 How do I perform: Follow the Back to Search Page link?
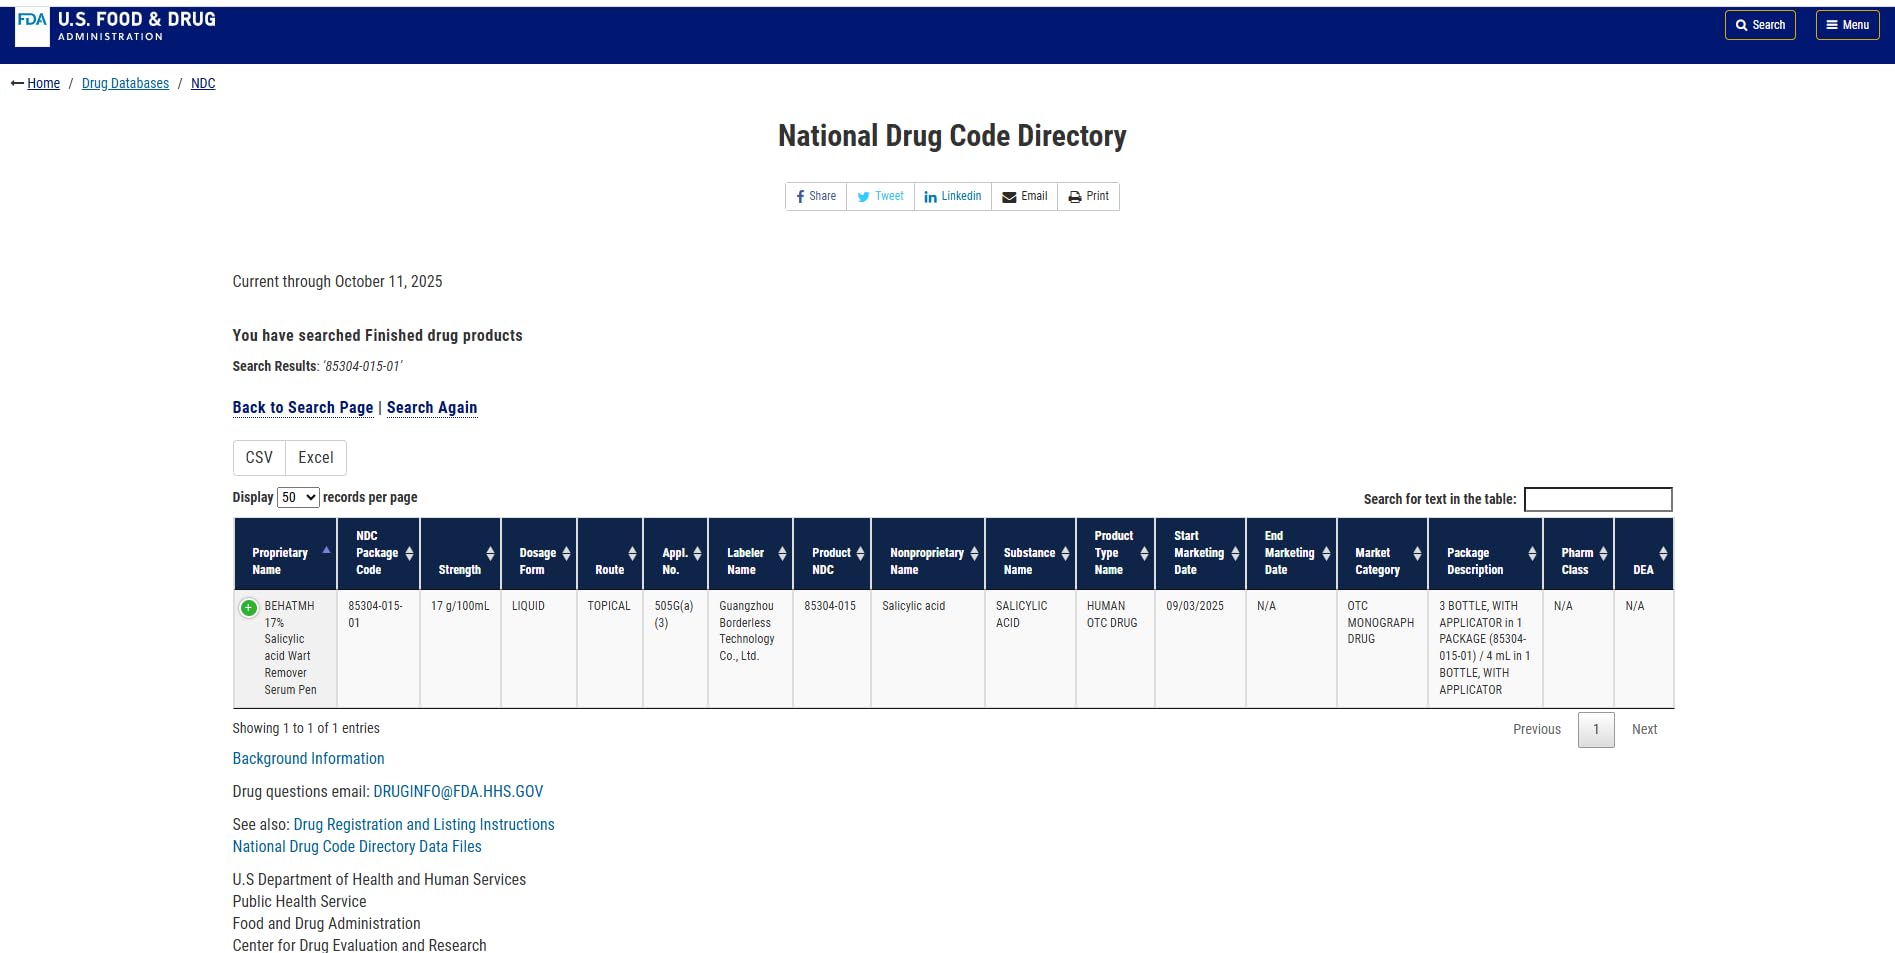303,407
